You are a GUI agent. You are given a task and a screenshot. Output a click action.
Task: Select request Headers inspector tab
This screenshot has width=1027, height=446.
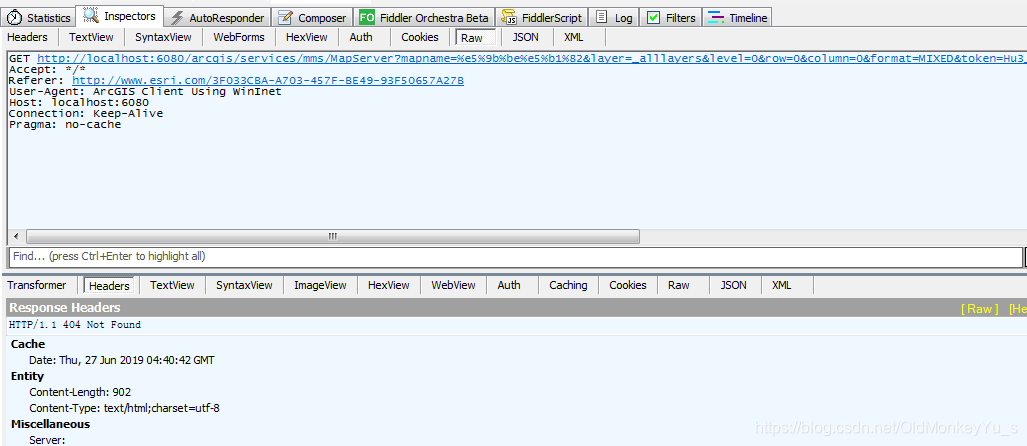click(28, 37)
